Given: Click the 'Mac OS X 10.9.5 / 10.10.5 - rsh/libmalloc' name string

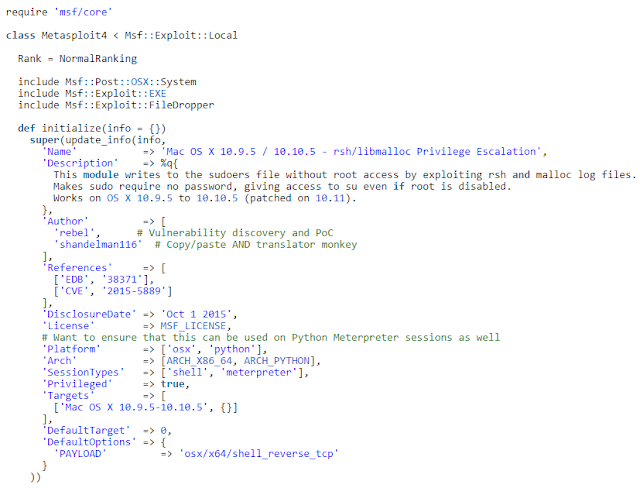Looking at the screenshot, I should tap(351, 151).
